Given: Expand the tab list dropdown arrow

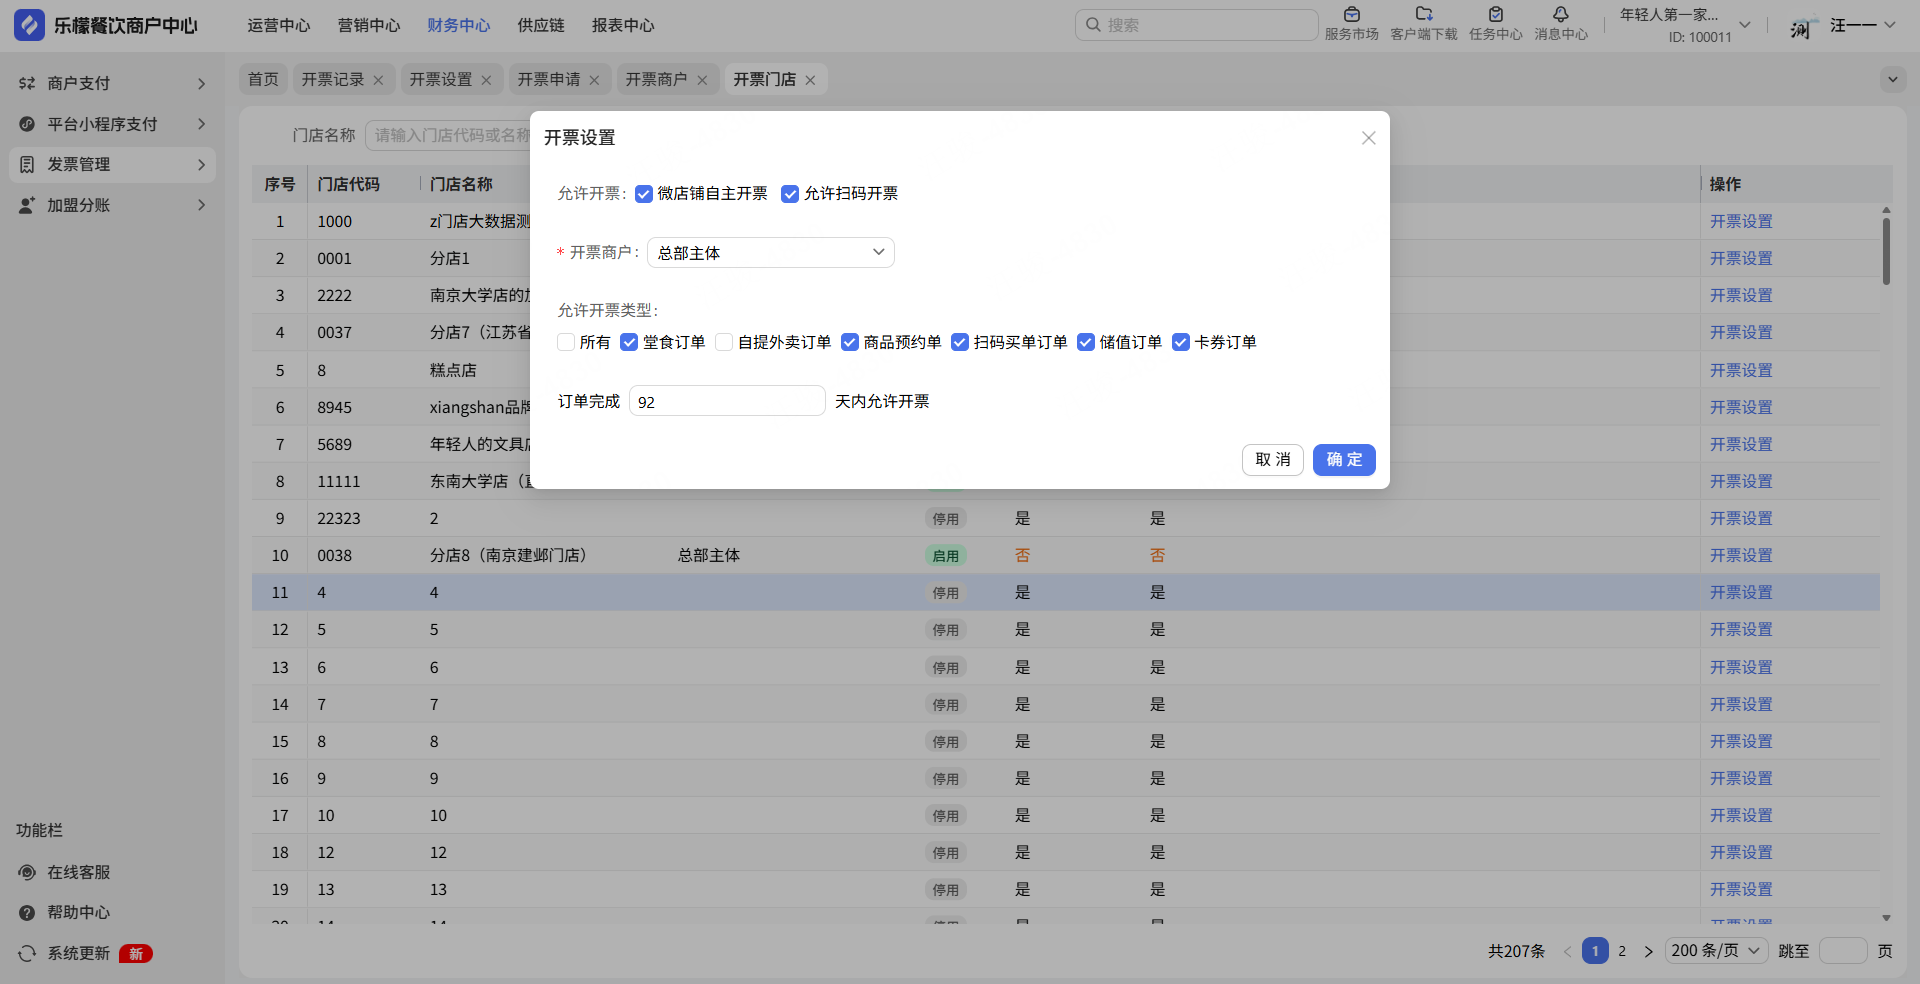Looking at the screenshot, I should click(1892, 79).
